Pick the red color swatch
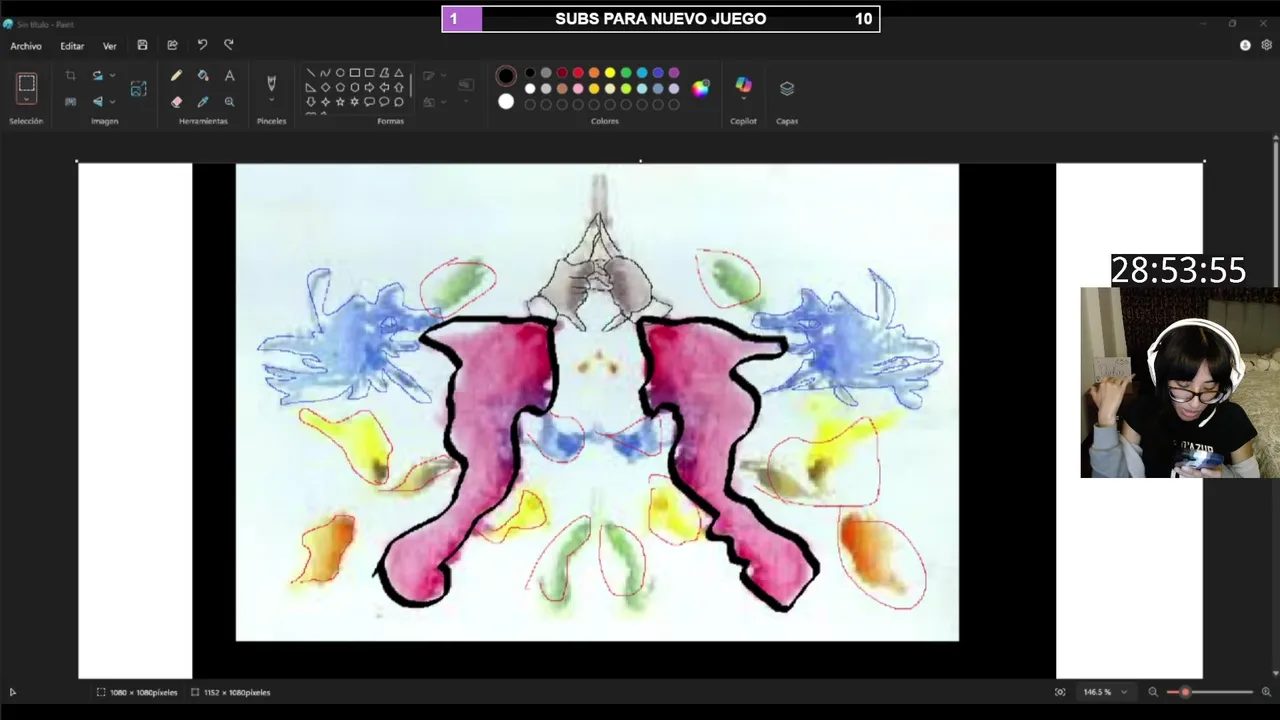This screenshot has height=720, width=1280. [578, 73]
